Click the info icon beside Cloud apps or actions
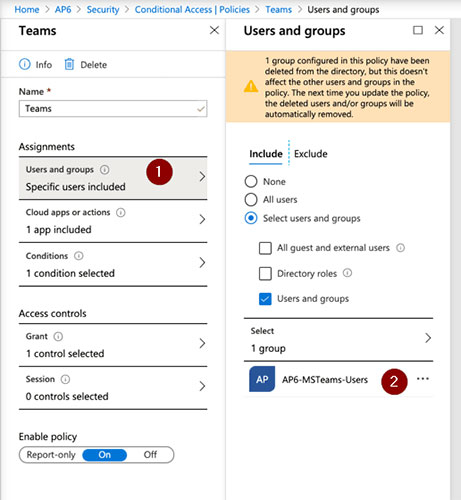Image resolution: width=461 pixels, height=500 pixels. 121,212
